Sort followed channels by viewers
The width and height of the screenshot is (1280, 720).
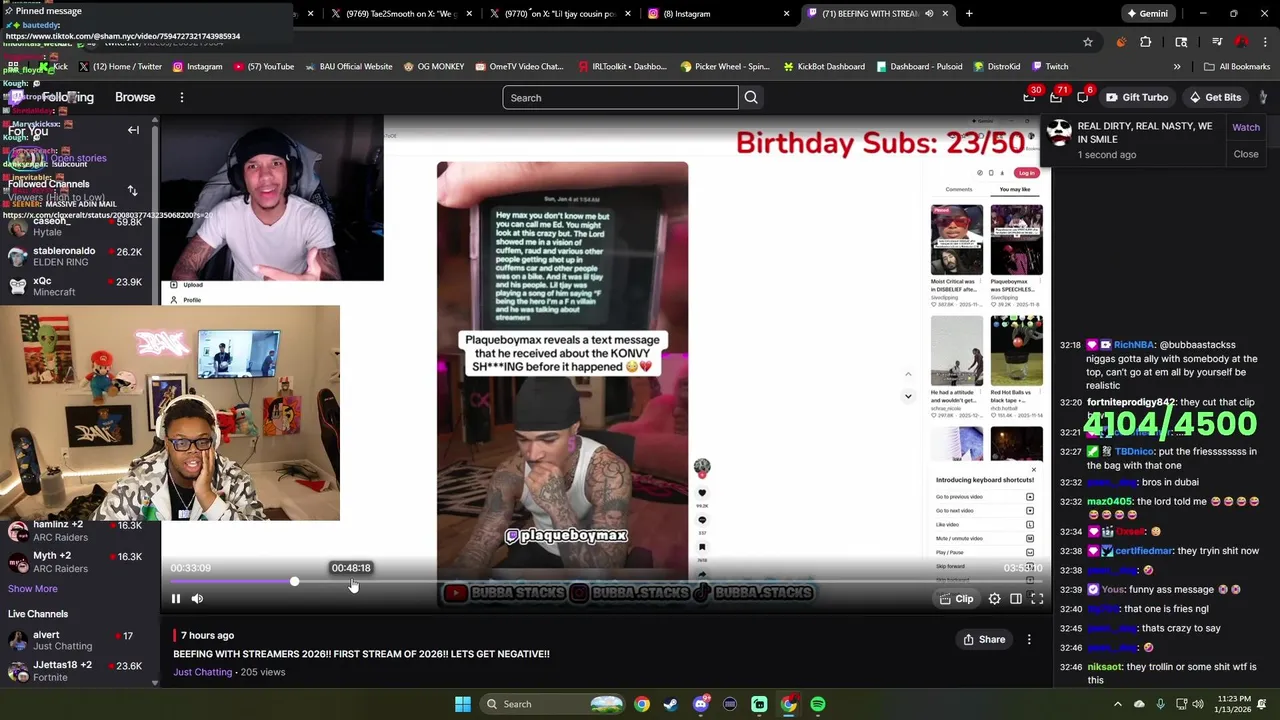click(x=132, y=190)
